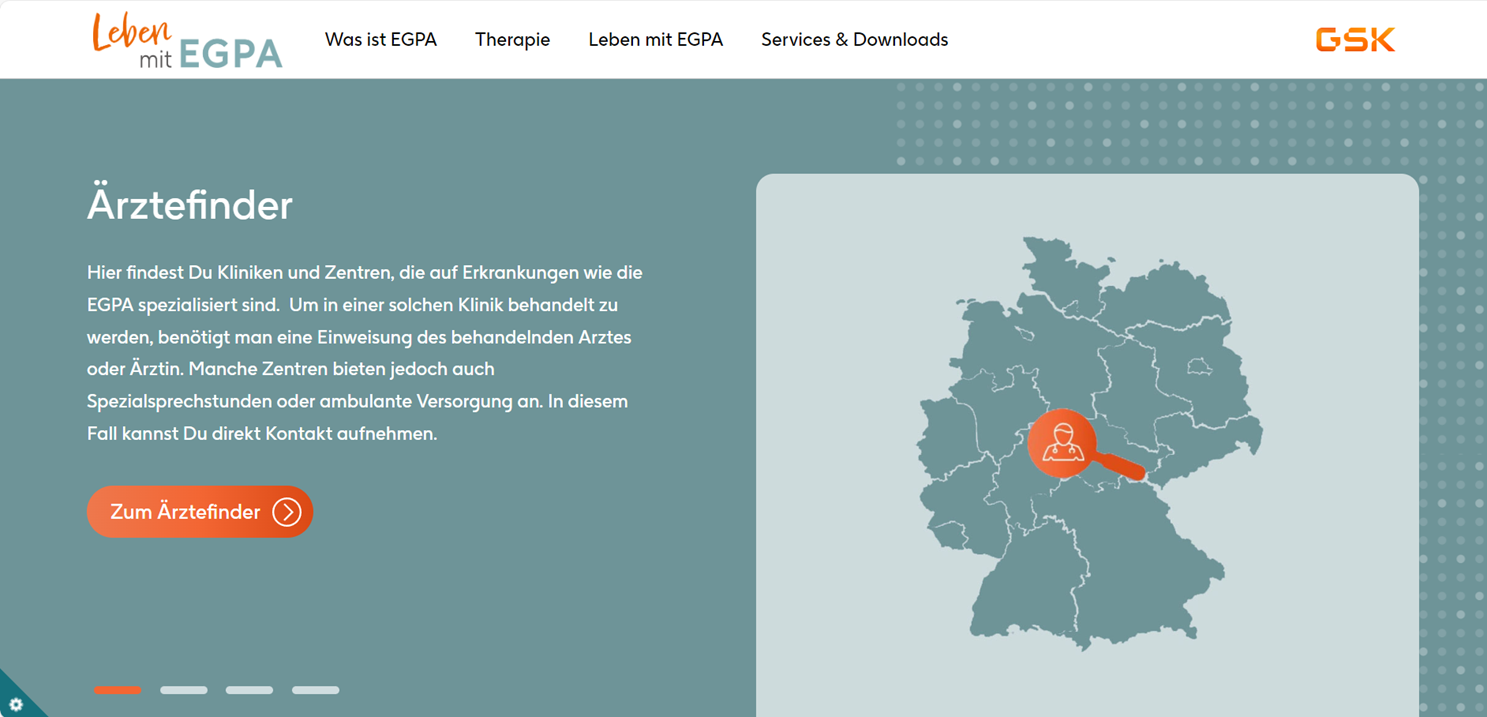The width and height of the screenshot is (1487, 717).
Task: Click the paragraph starting Hier findest Du Kliniken
Action: pos(364,353)
